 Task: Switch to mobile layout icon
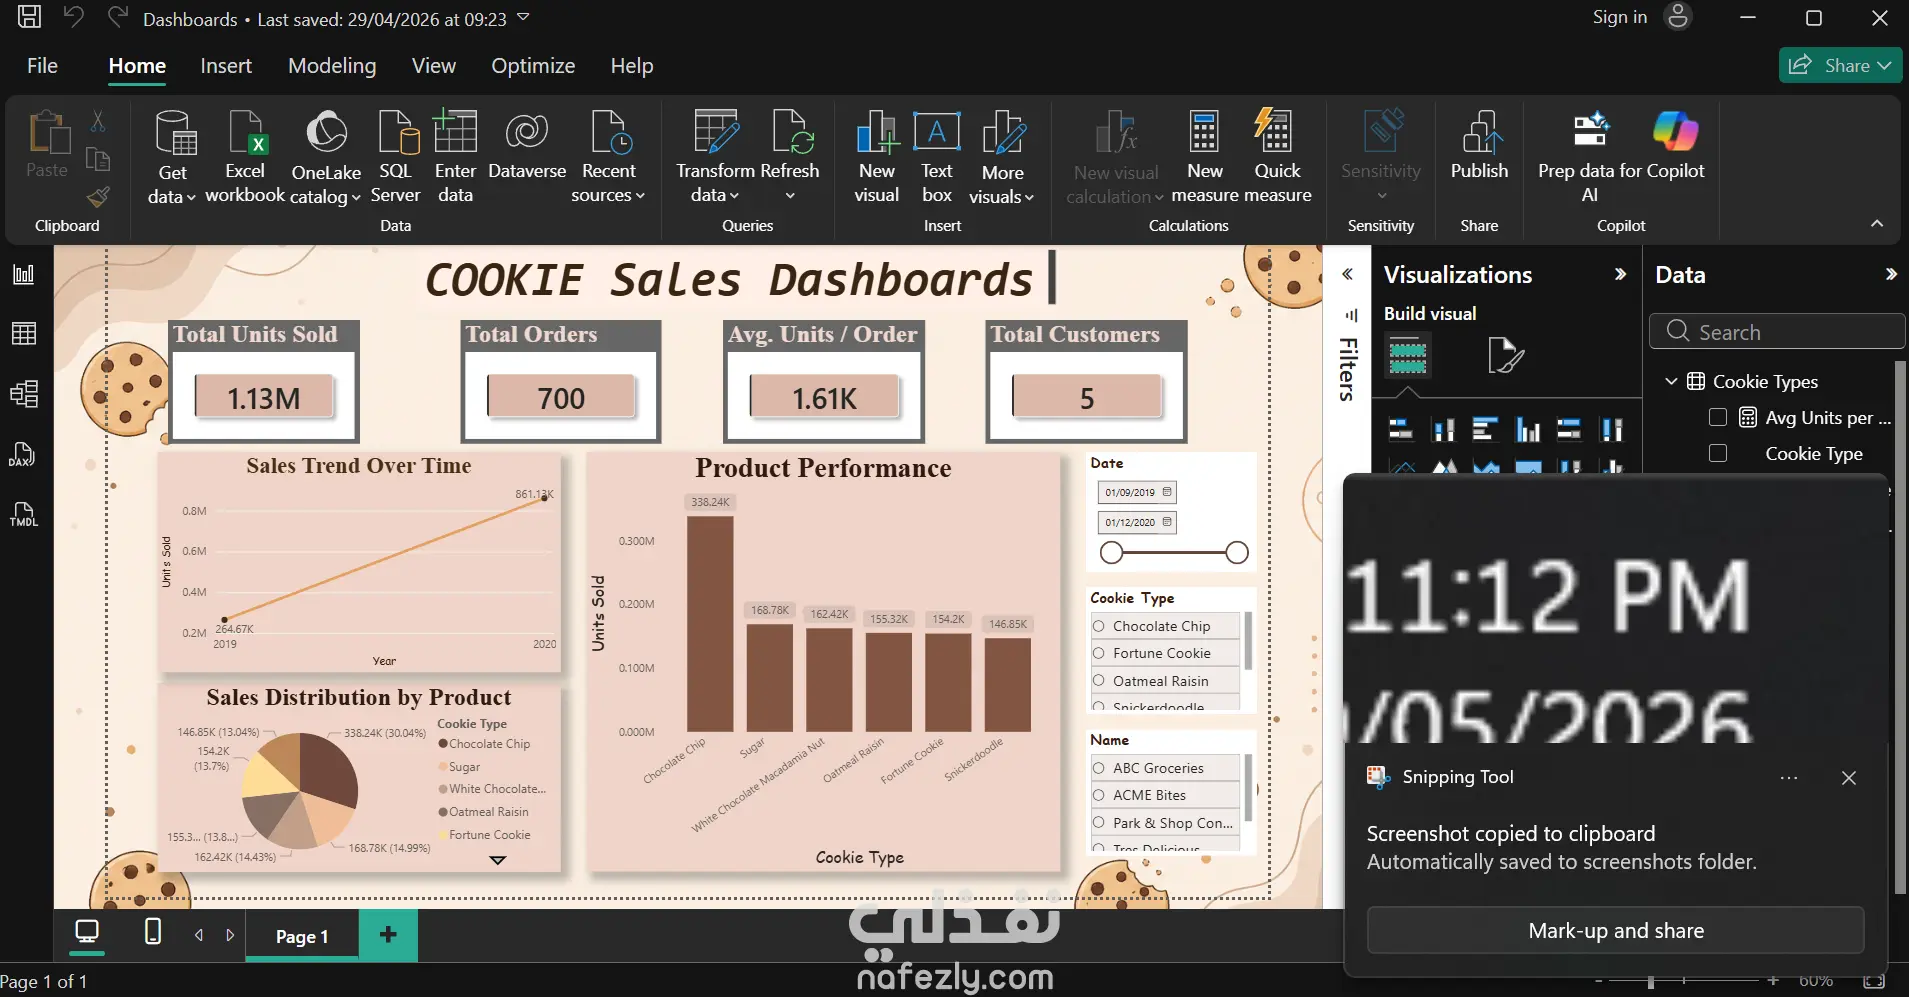coord(152,933)
